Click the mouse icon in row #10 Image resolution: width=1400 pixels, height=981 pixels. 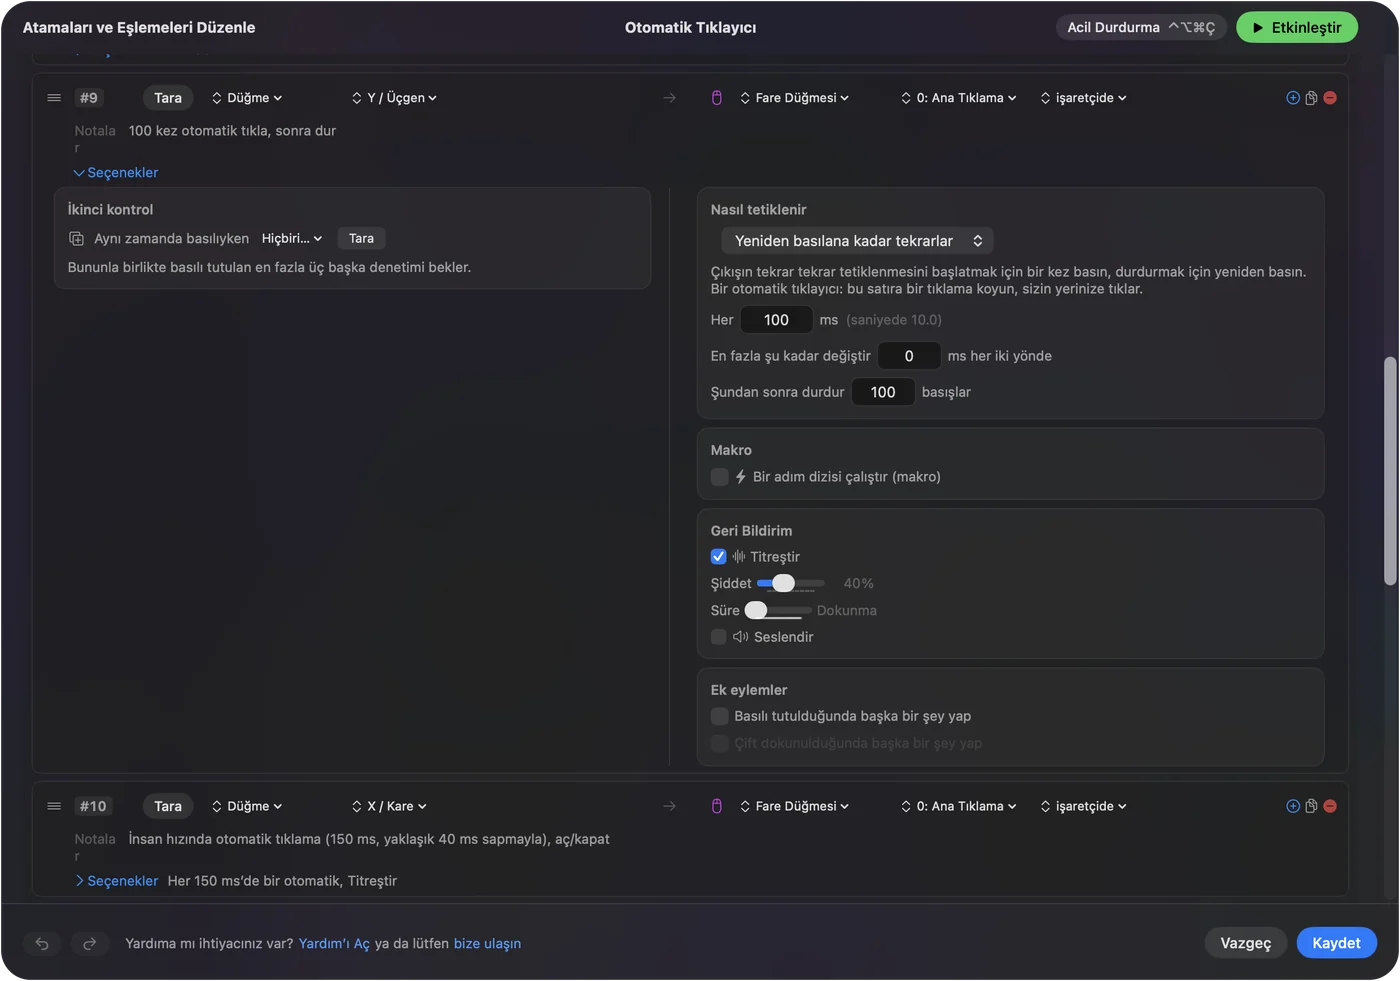pos(717,806)
